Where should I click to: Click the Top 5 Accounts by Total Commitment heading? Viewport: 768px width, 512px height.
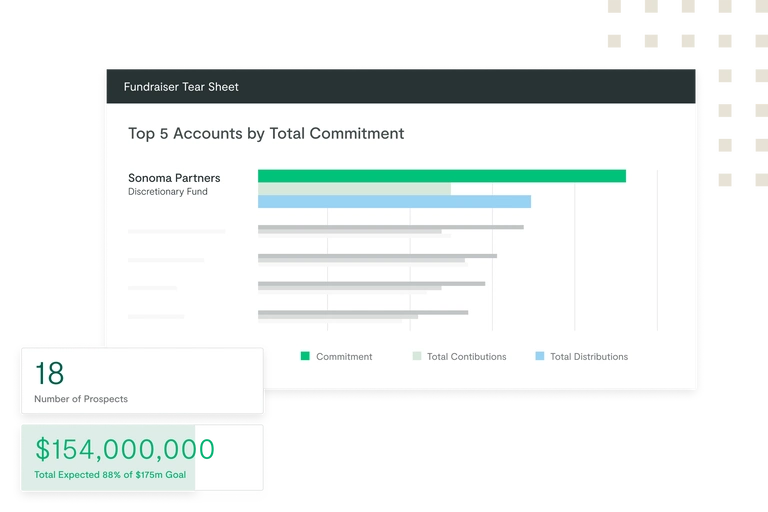click(x=266, y=133)
